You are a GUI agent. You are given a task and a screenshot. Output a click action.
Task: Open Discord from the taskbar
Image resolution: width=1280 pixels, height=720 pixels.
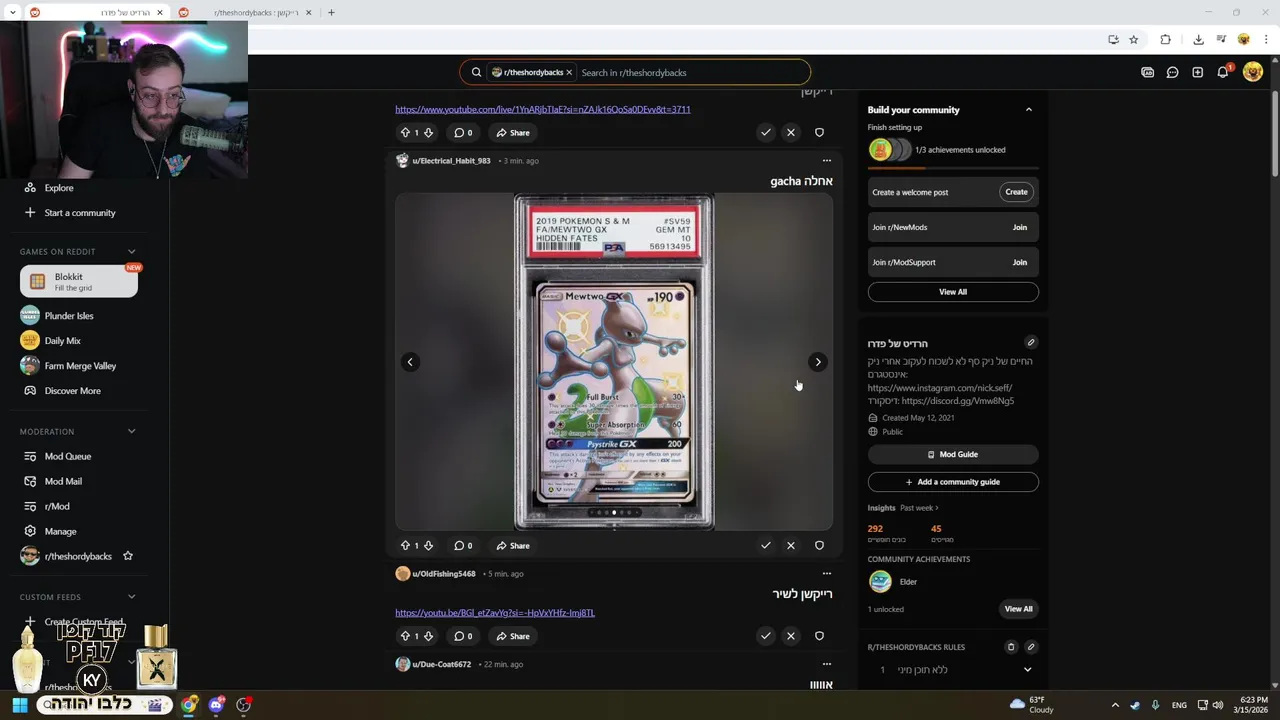coord(216,705)
